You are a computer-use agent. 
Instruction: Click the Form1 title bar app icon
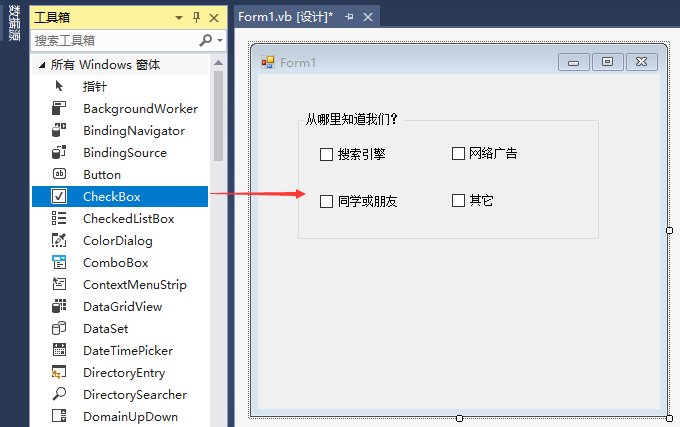268,62
